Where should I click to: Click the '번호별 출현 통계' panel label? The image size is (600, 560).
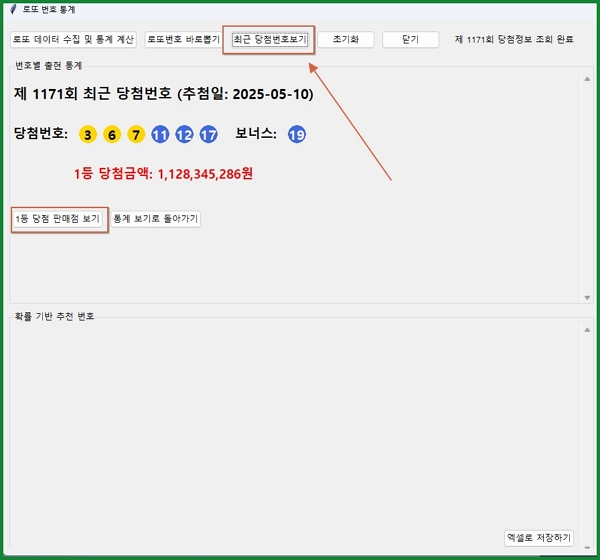[48, 65]
